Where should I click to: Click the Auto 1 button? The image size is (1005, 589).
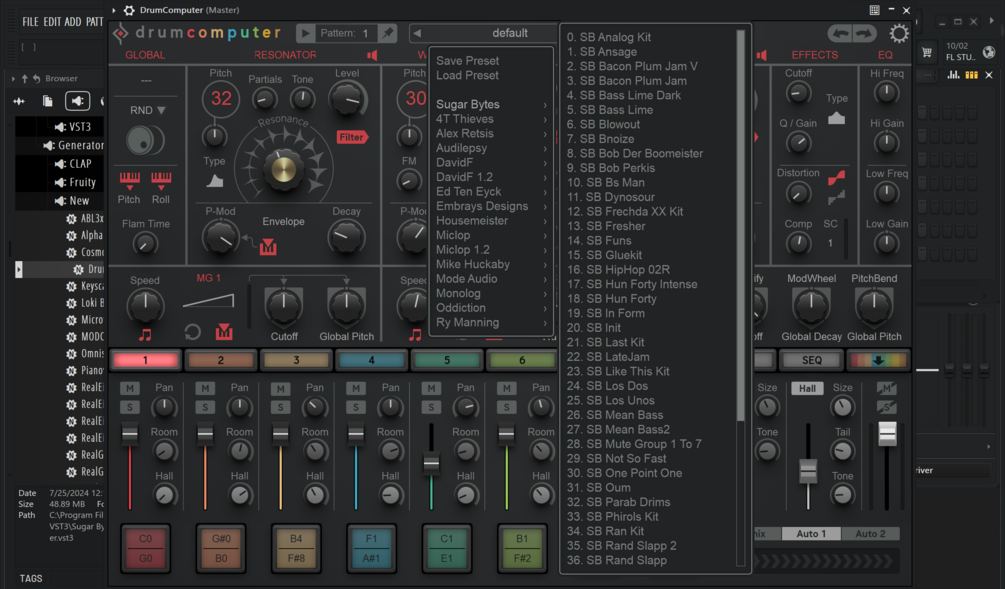(x=810, y=533)
